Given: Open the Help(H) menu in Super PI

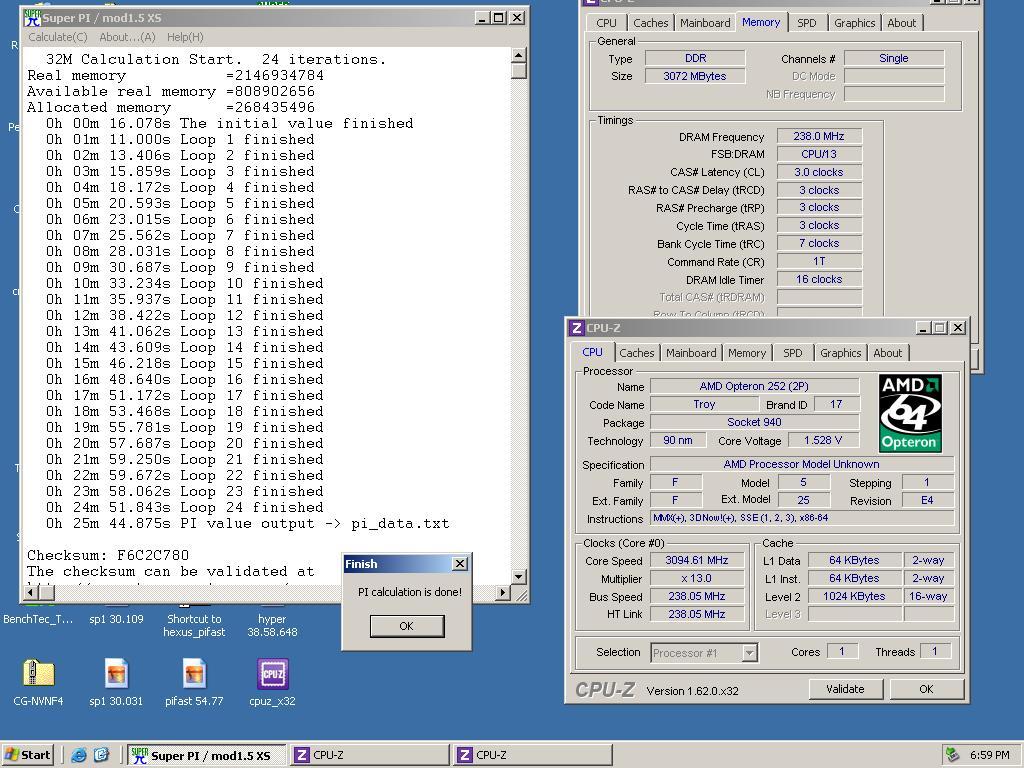Looking at the screenshot, I should (185, 37).
